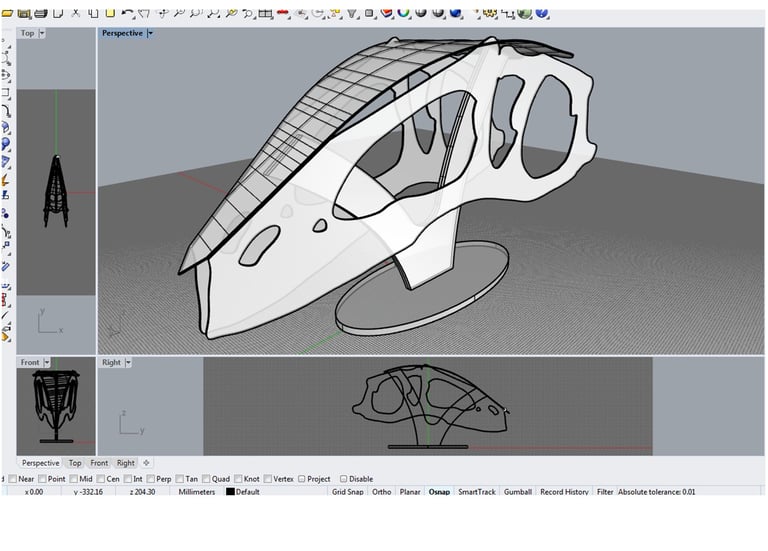Switch to the Right viewport tab
768x551 pixels.
(125, 463)
